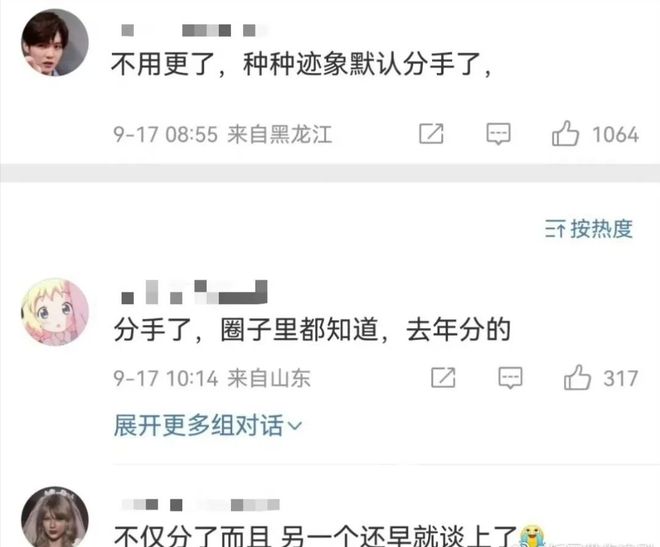
Task: Share the 9-17 08:55 Heilongjiang comment
Action: coord(431,134)
